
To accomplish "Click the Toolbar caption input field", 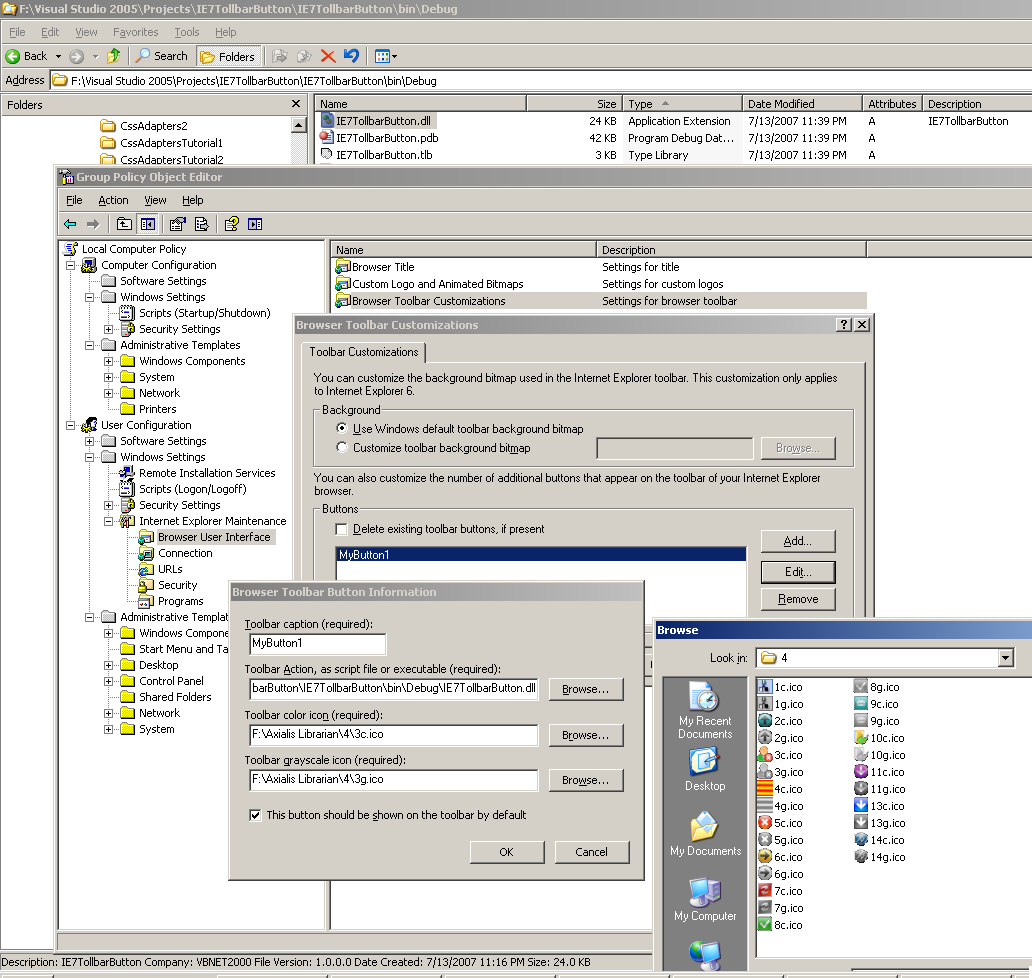I will point(318,644).
